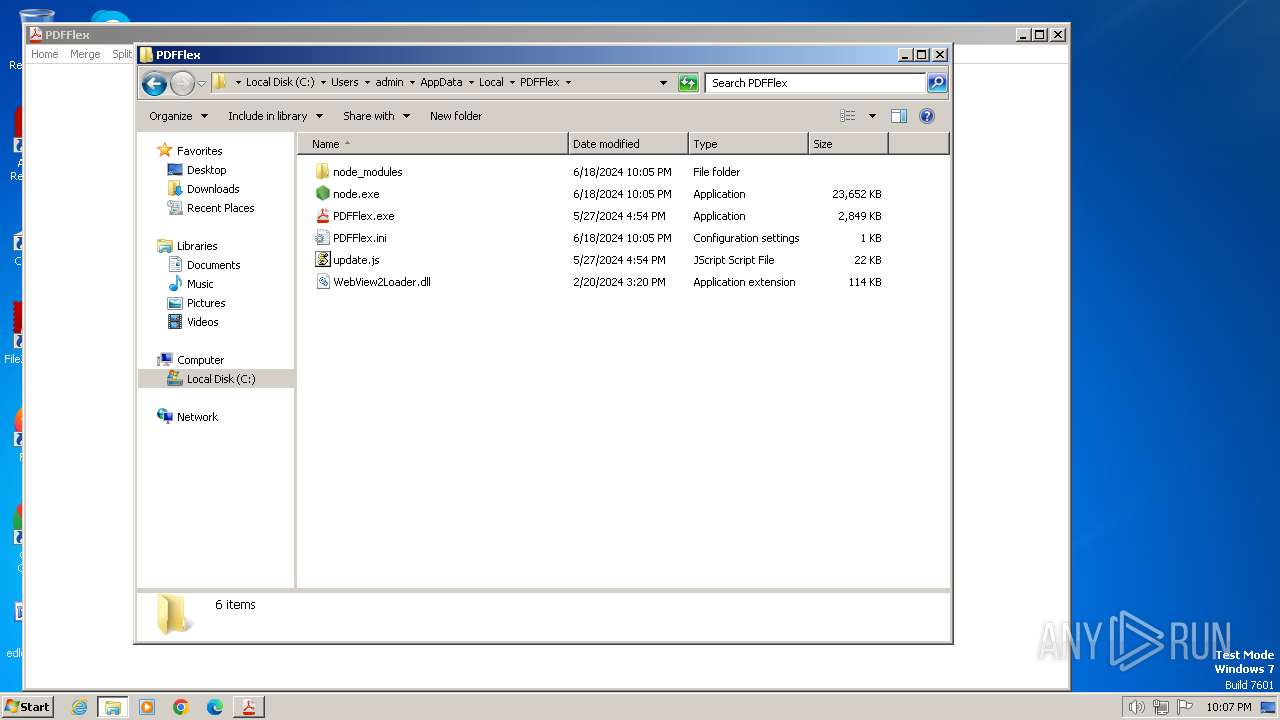Click the Favorites star in navigation pane
1280x720 pixels.
point(165,150)
